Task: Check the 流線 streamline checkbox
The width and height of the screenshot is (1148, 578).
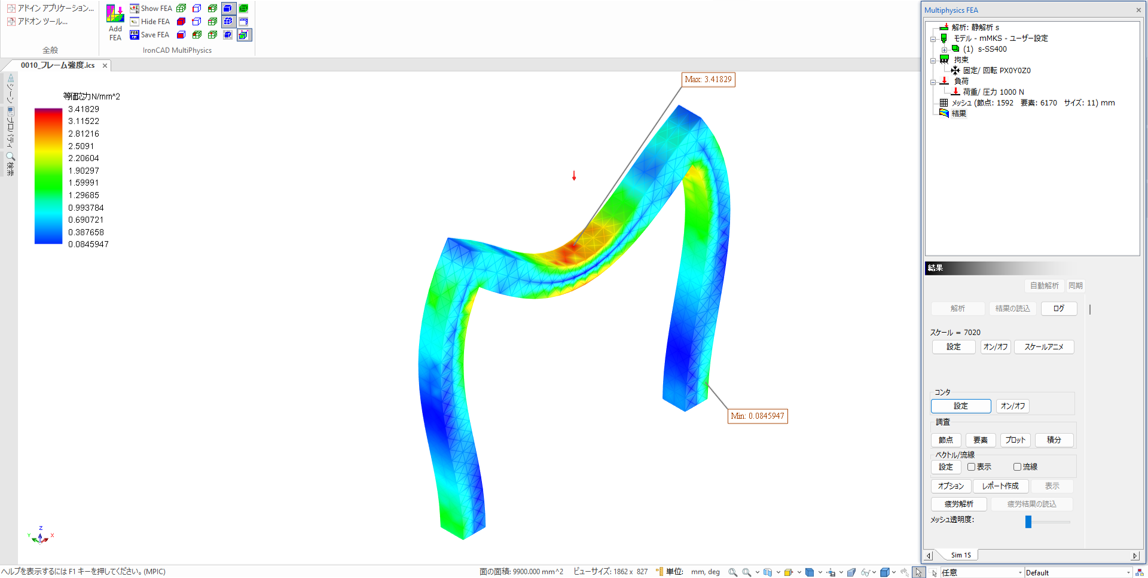Action: [x=1017, y=467]
